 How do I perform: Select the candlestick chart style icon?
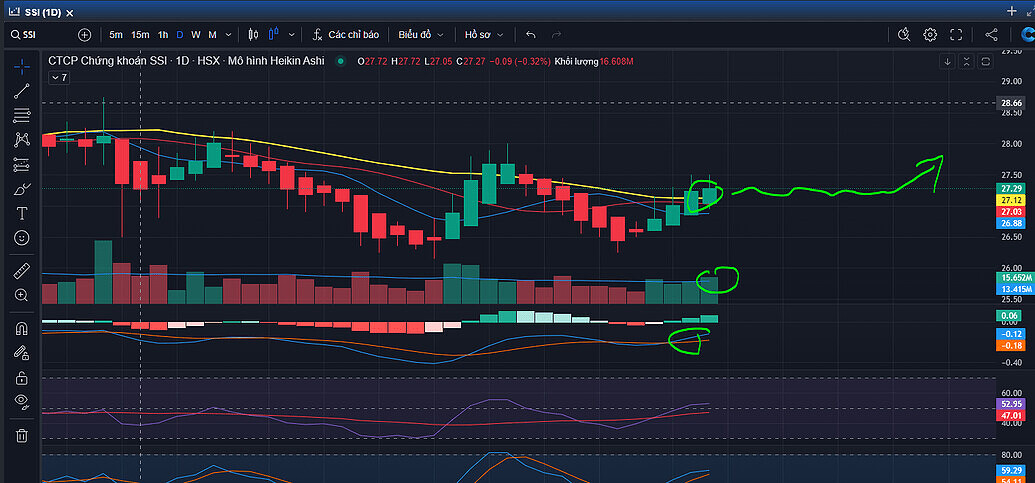tap(253, 35)
